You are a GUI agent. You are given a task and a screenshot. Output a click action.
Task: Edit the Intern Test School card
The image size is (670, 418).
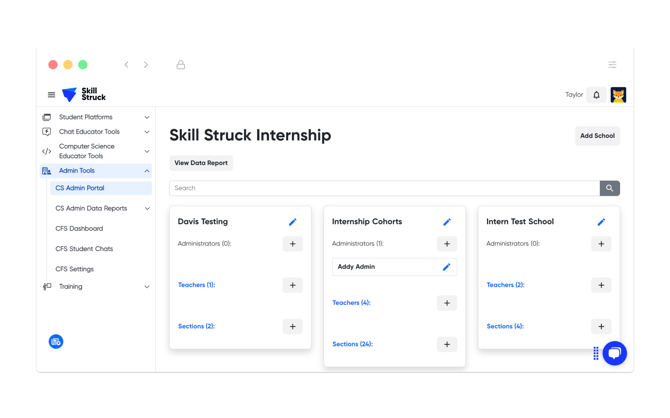point(601,222)
